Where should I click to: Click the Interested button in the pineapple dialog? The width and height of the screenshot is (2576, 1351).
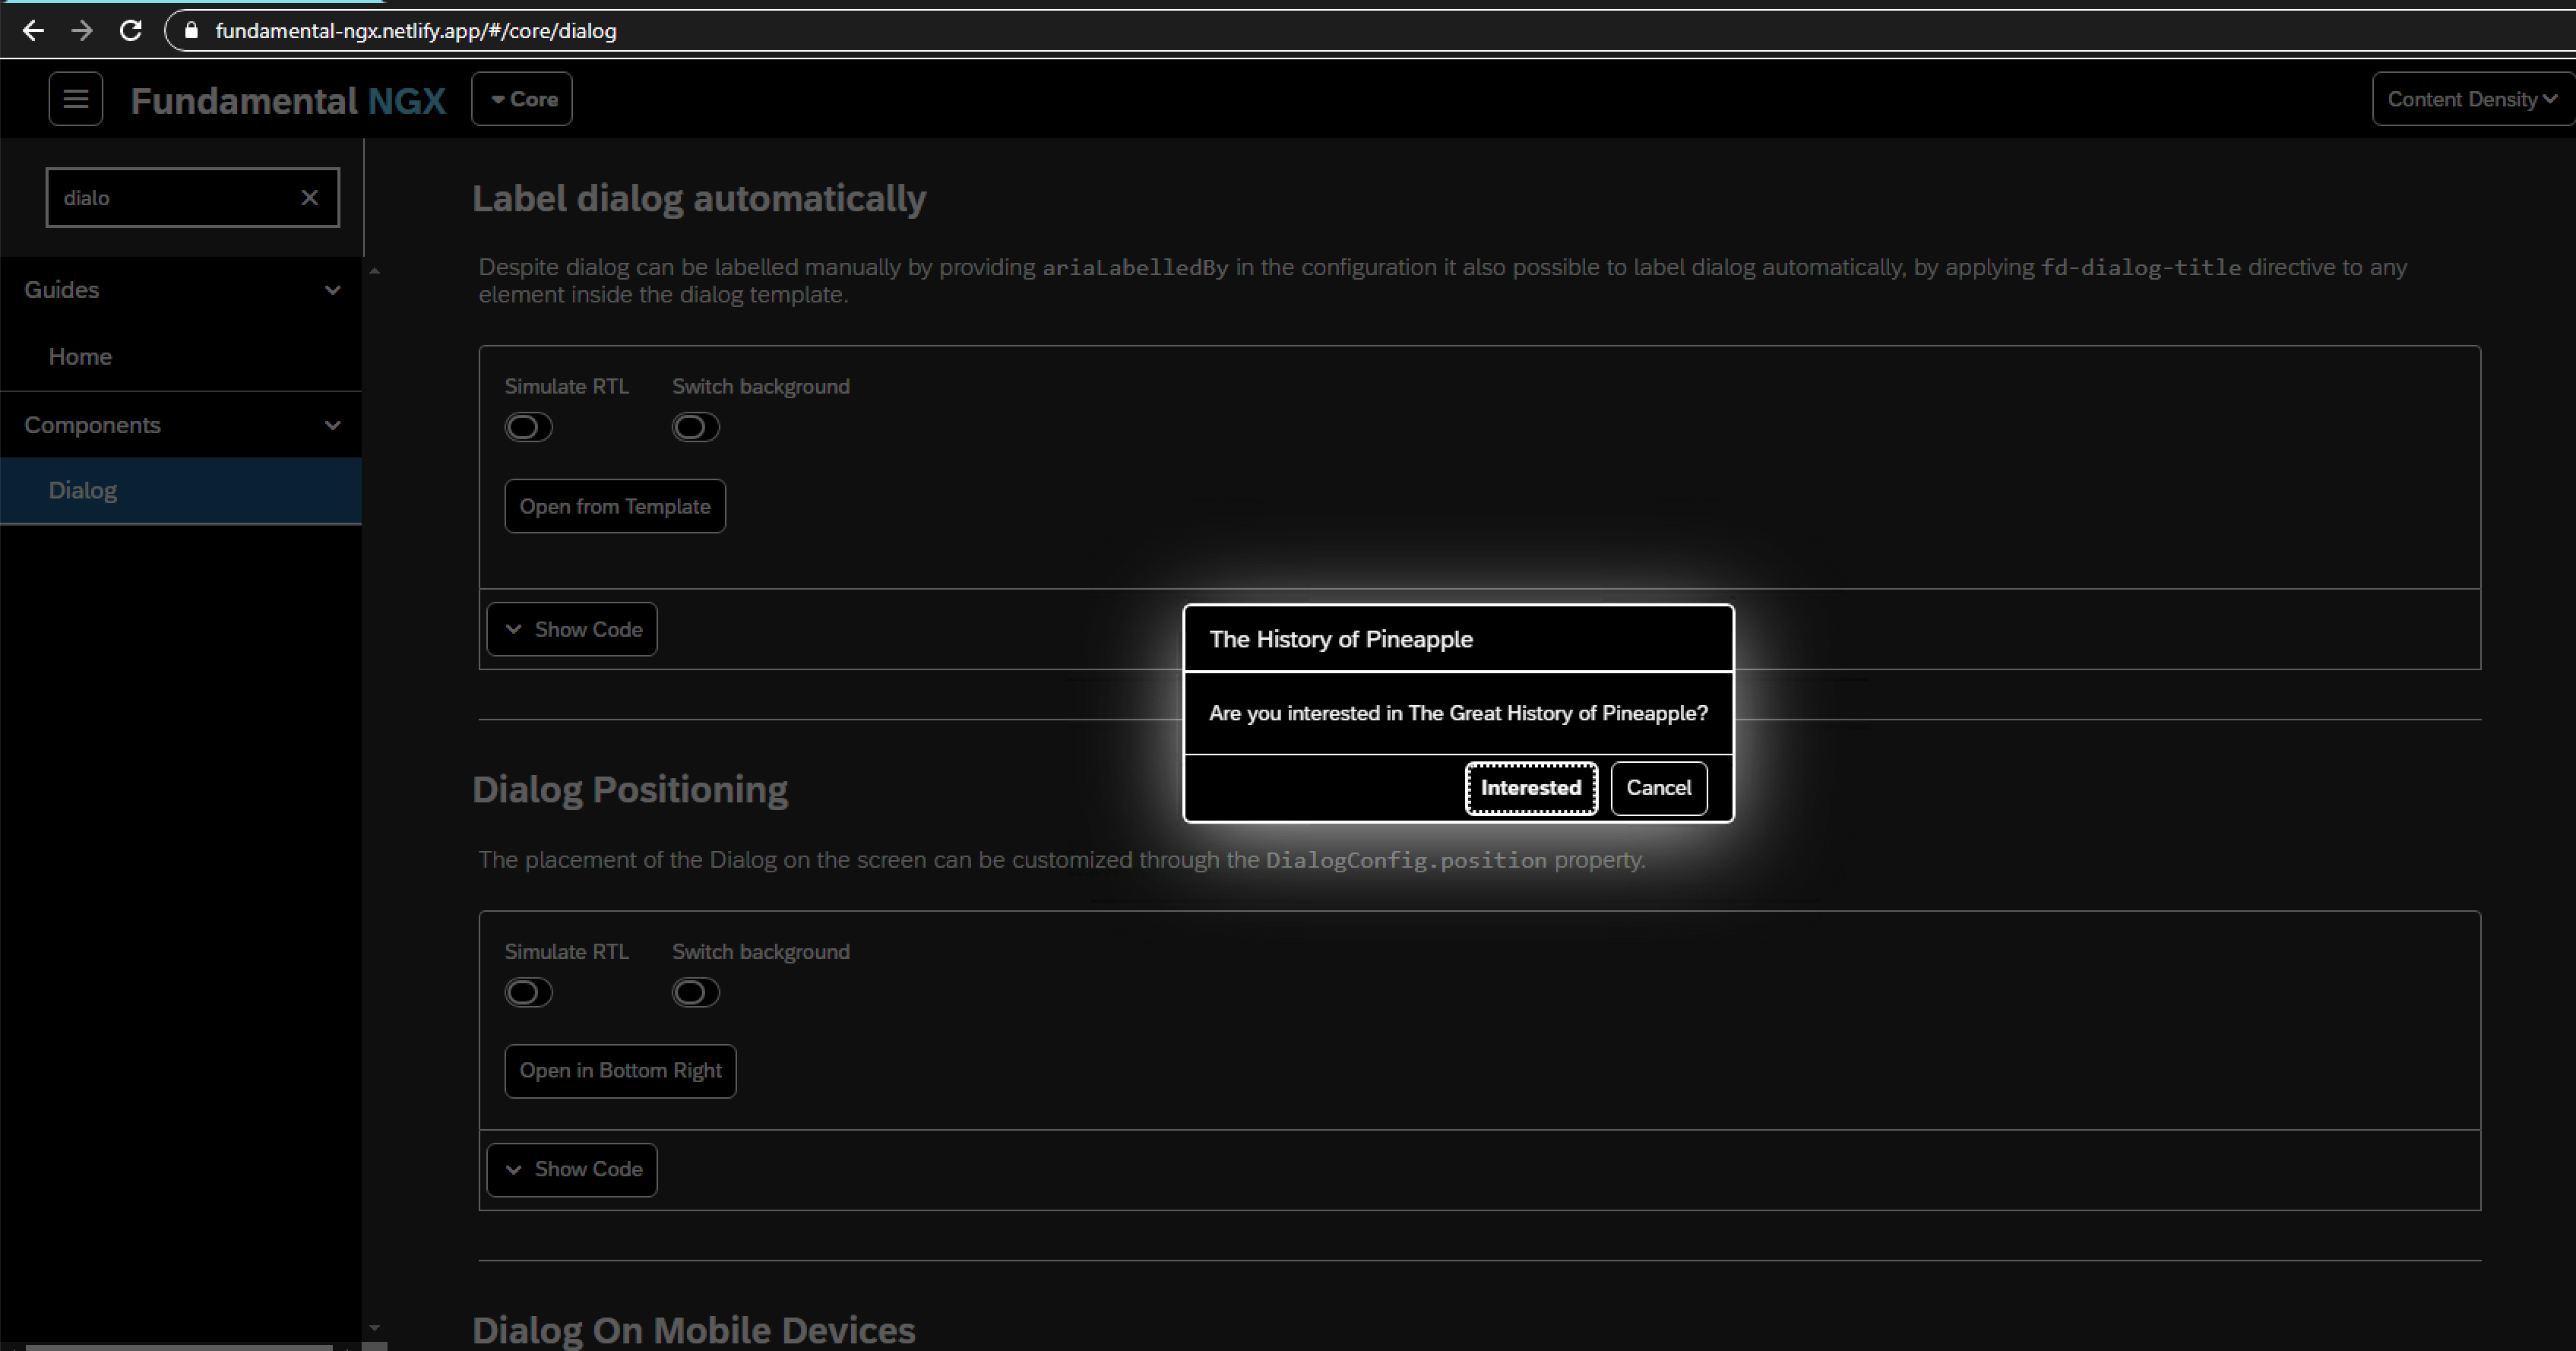pos(1531,788)
